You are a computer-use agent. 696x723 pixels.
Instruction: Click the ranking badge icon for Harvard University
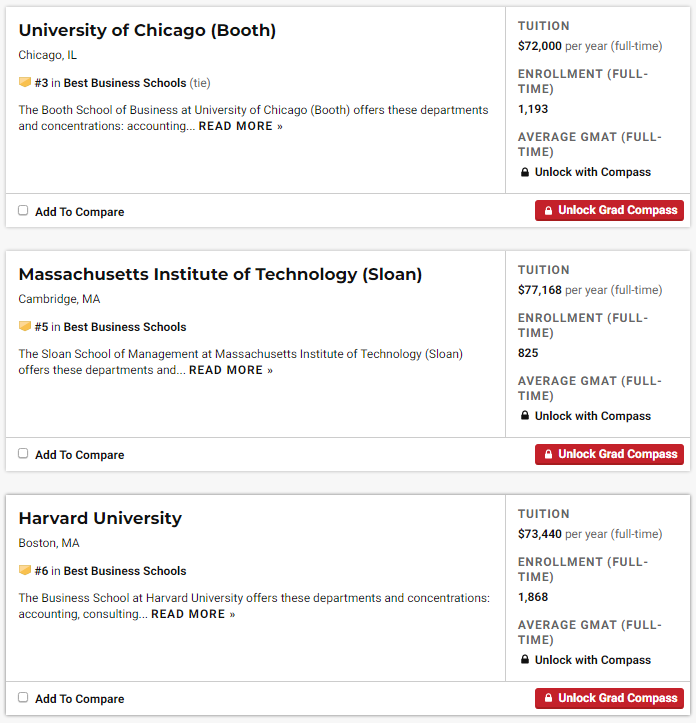pyautogui.click(x=25, y=571)
